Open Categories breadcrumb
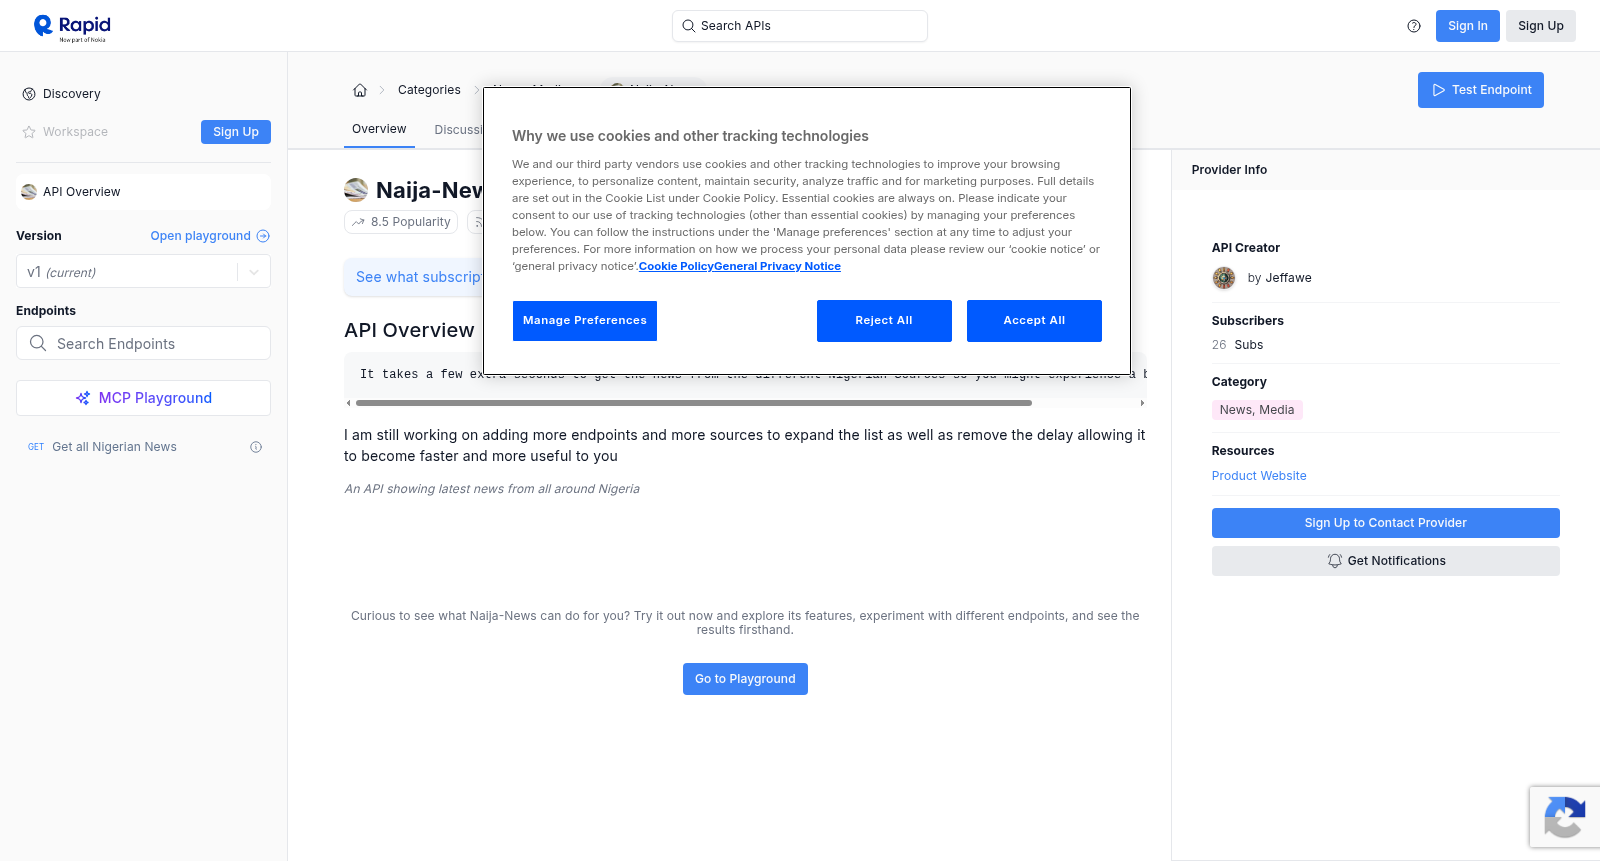Viewport: 1600px width, 861px height. pyautogui.click(x=429, y=90)
